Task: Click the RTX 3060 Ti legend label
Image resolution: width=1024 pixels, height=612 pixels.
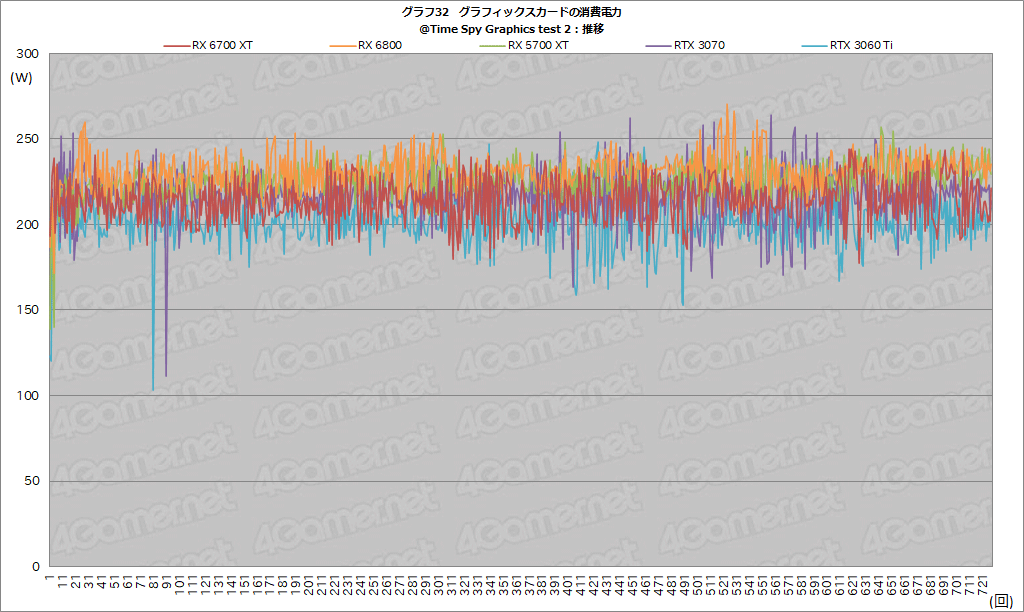Action: tap(861, 45)
